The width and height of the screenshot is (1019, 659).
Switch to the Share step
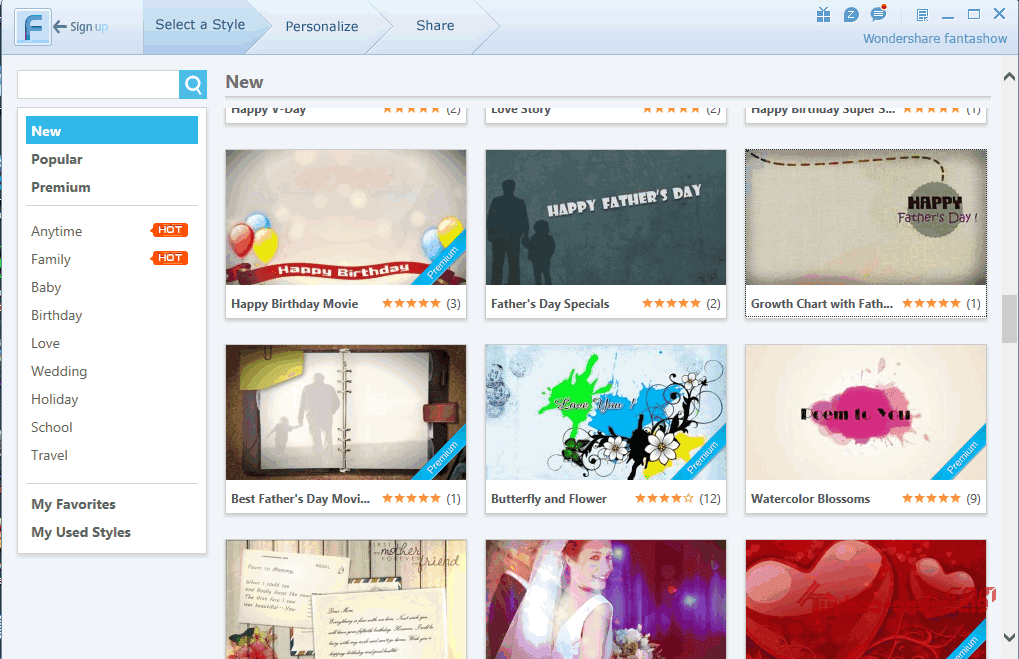tap(435, 25)
